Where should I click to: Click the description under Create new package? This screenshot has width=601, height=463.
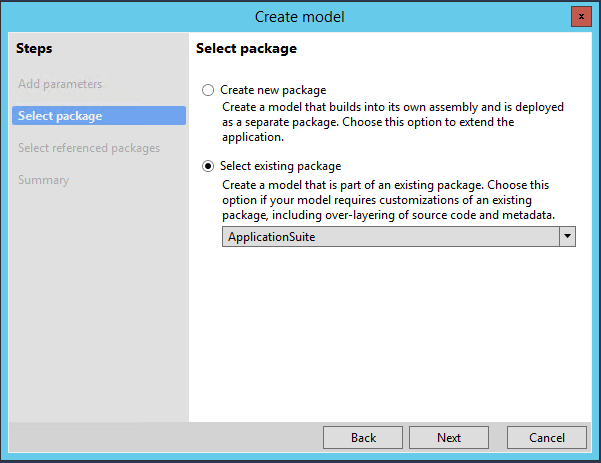380,121
